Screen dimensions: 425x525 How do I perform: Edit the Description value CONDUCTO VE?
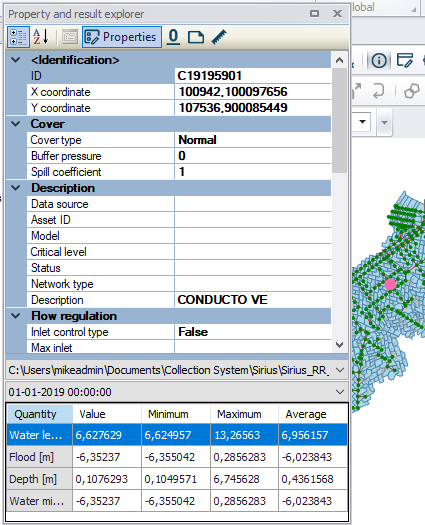253,300
